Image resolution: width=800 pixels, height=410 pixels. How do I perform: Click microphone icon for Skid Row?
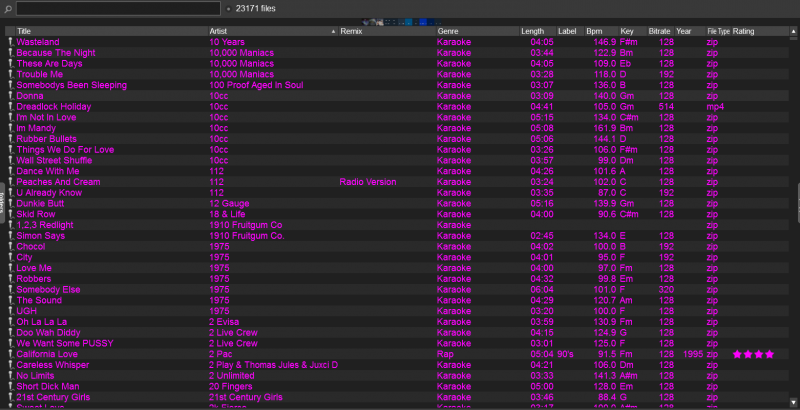(10, 214)
